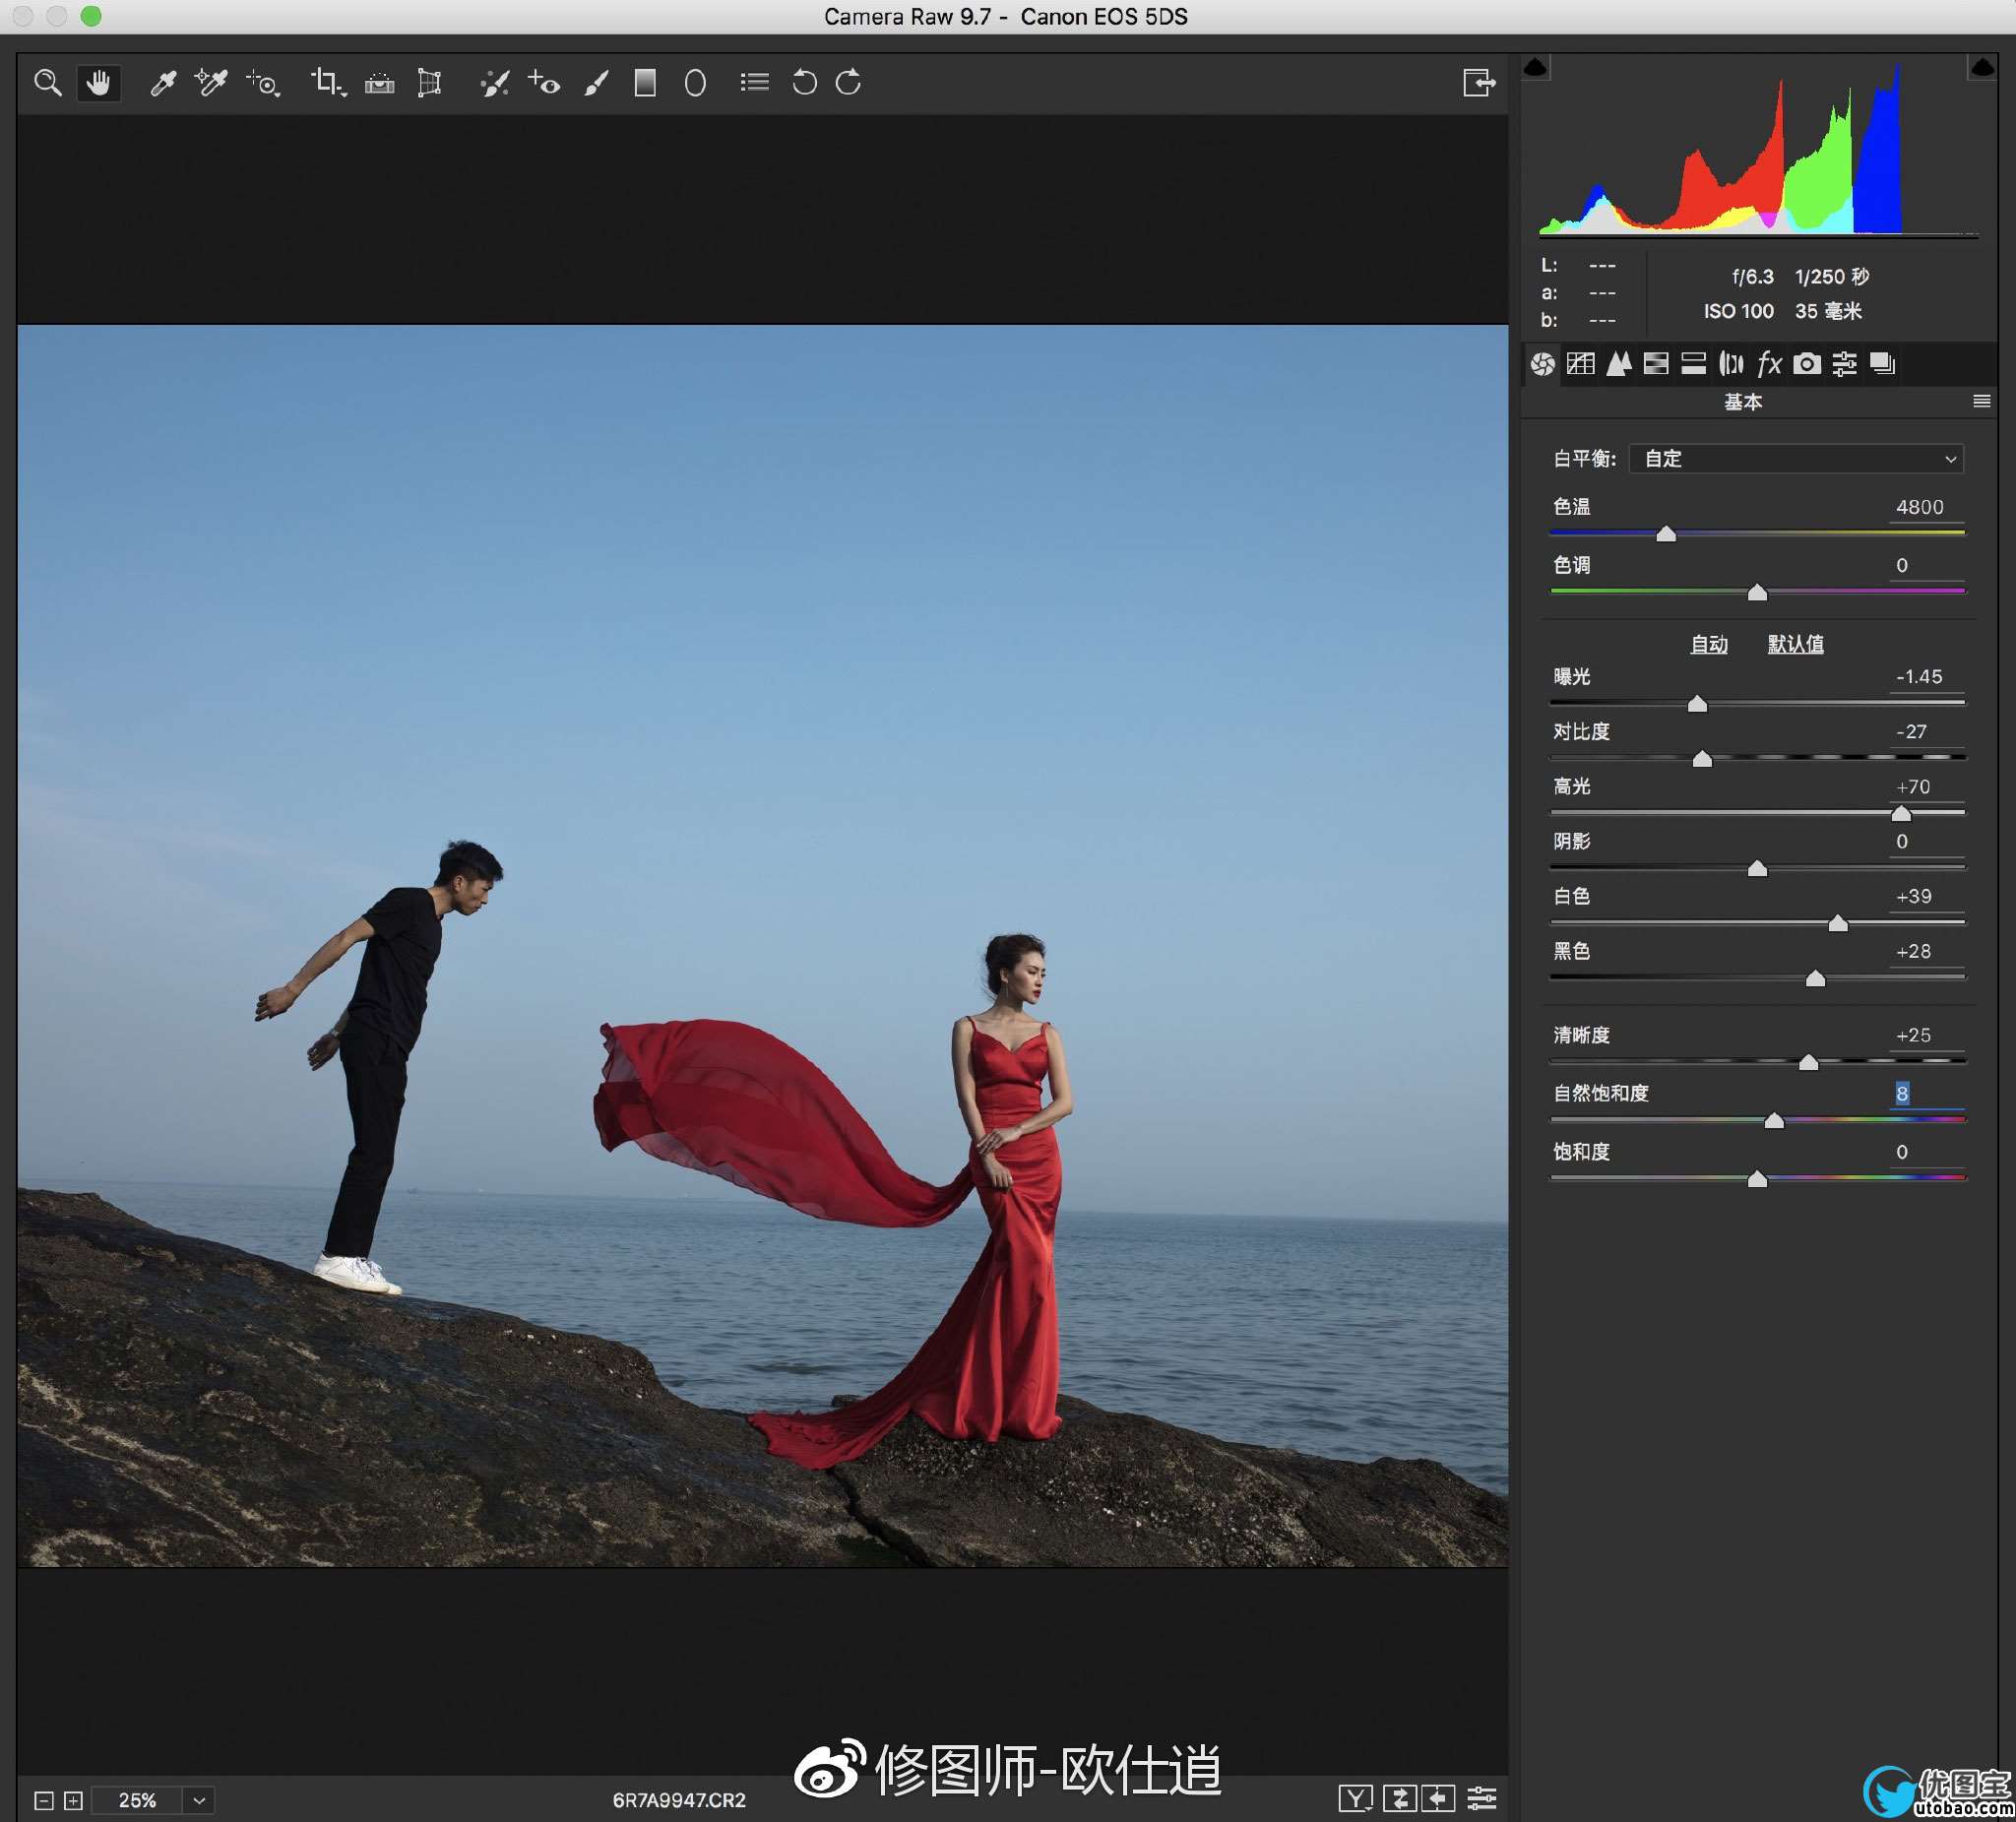The image size is (2016, 1822).
Task: Select the Adjustment Brush tool
Action: (x=596, y=83)
